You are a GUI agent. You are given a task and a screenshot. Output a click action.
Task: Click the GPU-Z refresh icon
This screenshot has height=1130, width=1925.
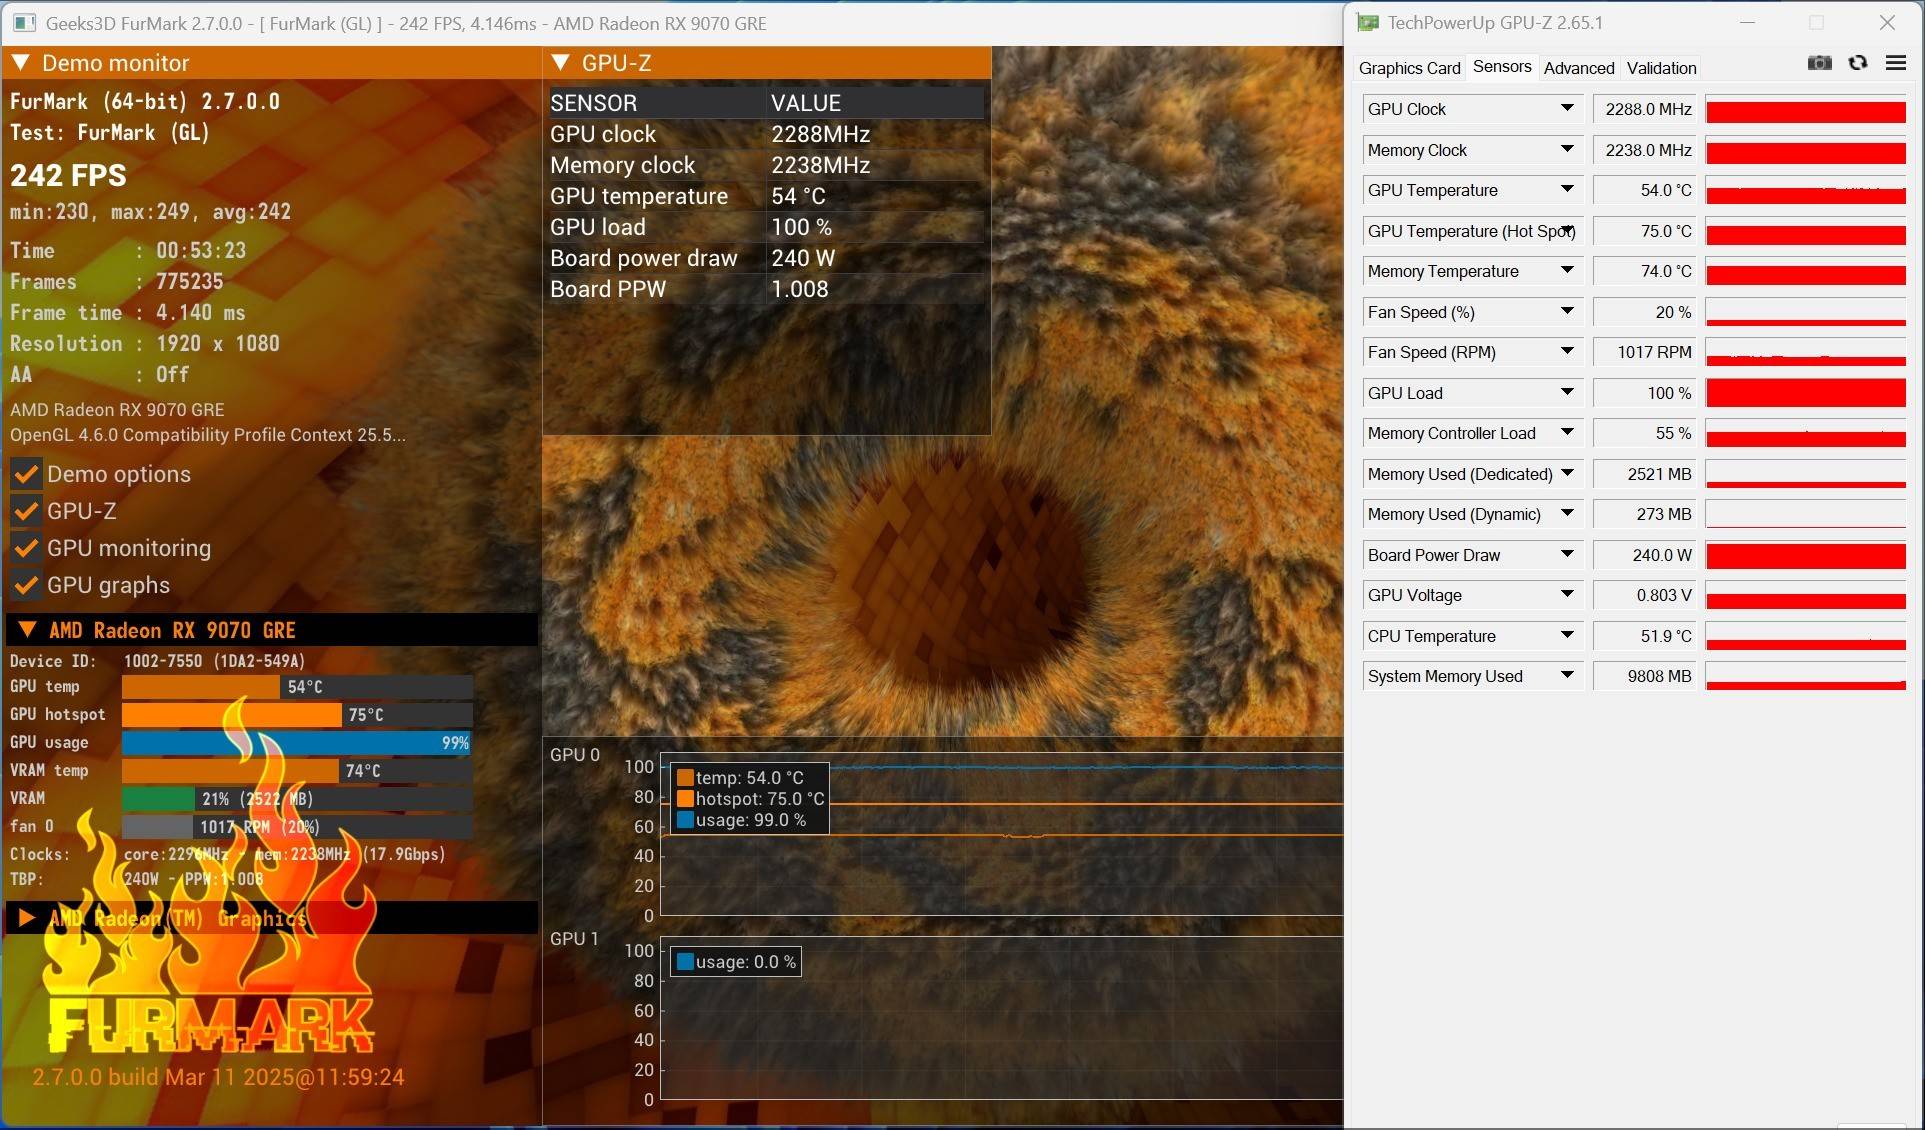pyautogui.click(x=1858, y=63)
